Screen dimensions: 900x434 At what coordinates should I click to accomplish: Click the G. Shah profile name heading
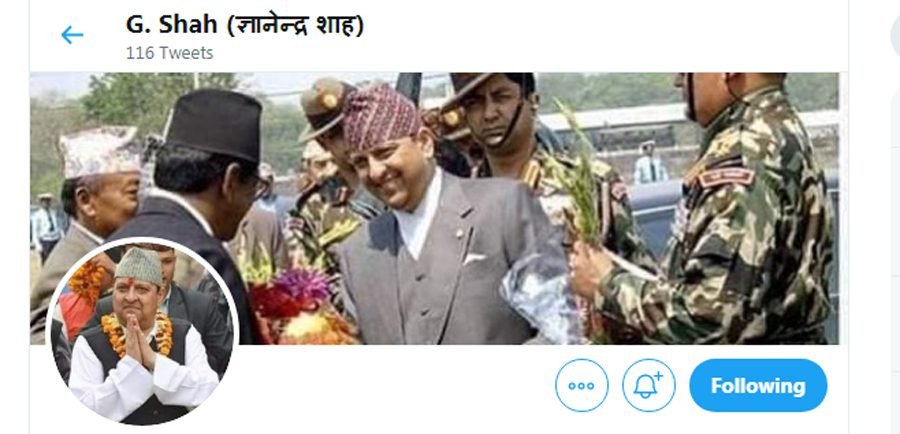point(245,25)
